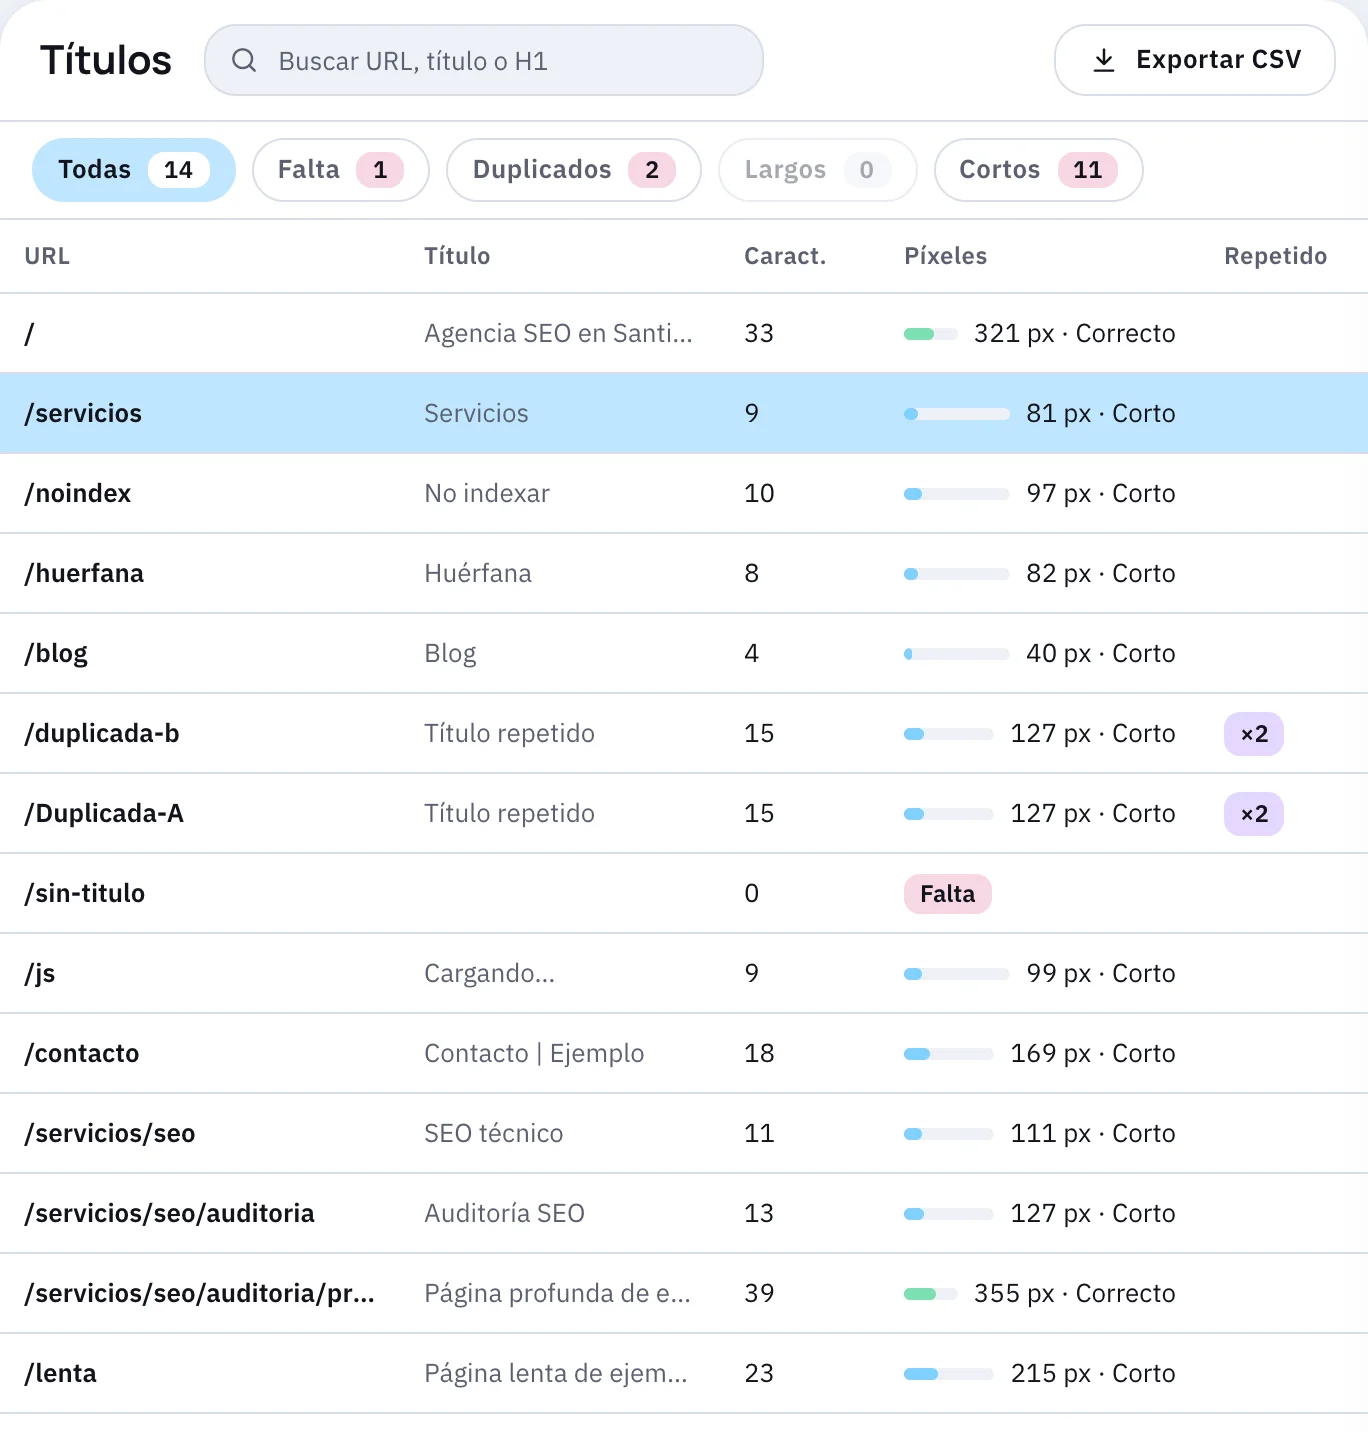Viewport: 1368px width, 1432px height.
Task: Click the pixel bar for the / root row
Action: pos(931,334)
